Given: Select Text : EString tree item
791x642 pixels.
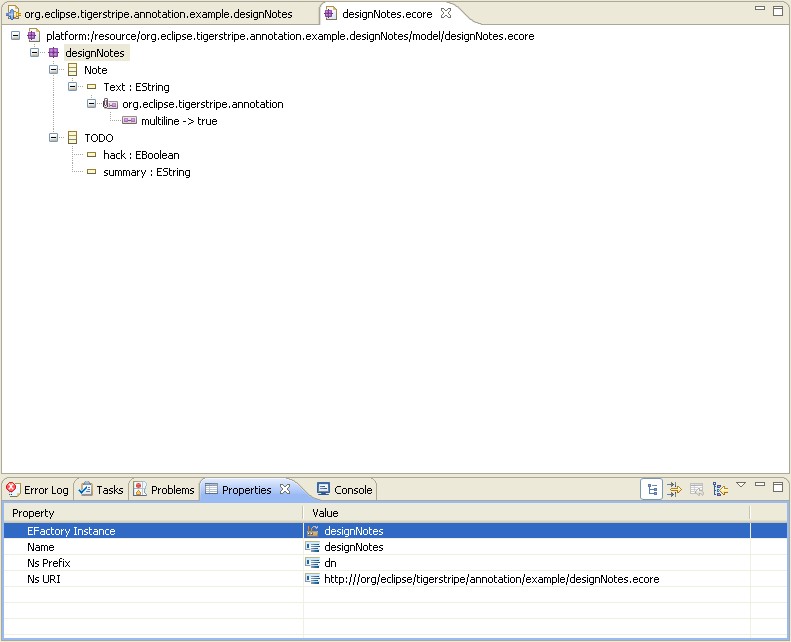Looking at the screenshot, I should click(136, 87).
